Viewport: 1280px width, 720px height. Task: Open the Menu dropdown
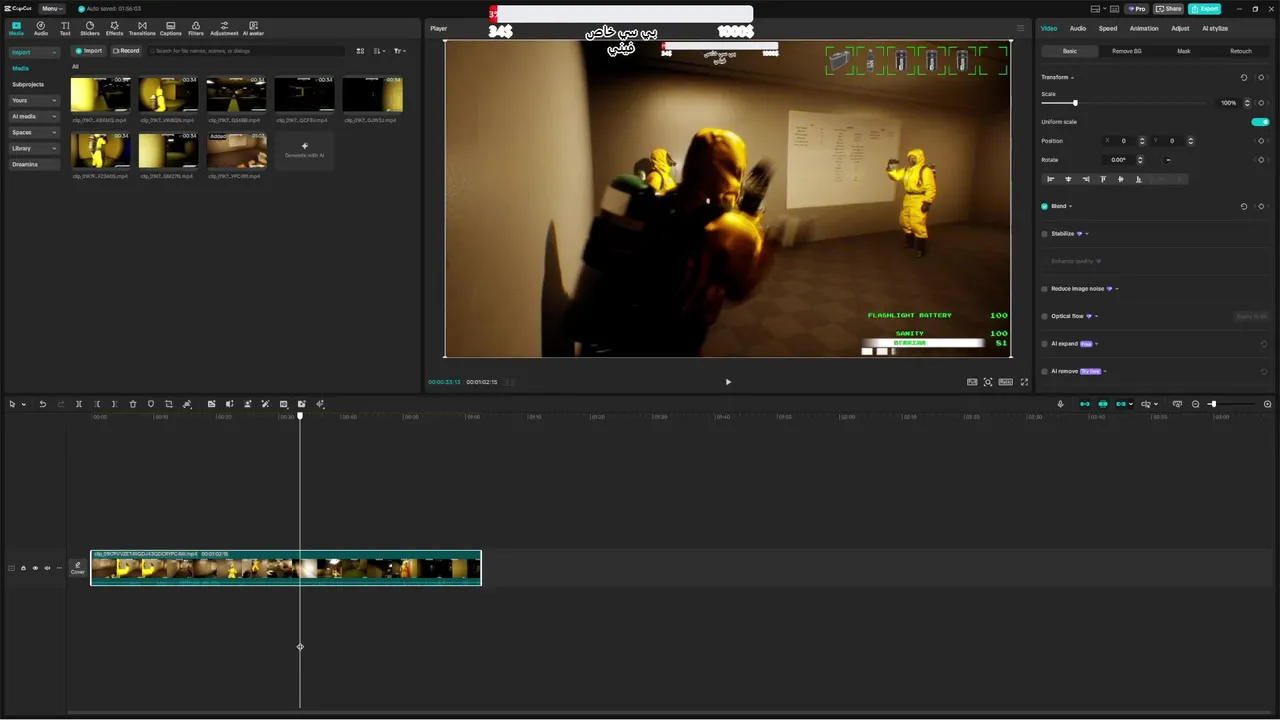pyautogui.click(x=52, y=8)
